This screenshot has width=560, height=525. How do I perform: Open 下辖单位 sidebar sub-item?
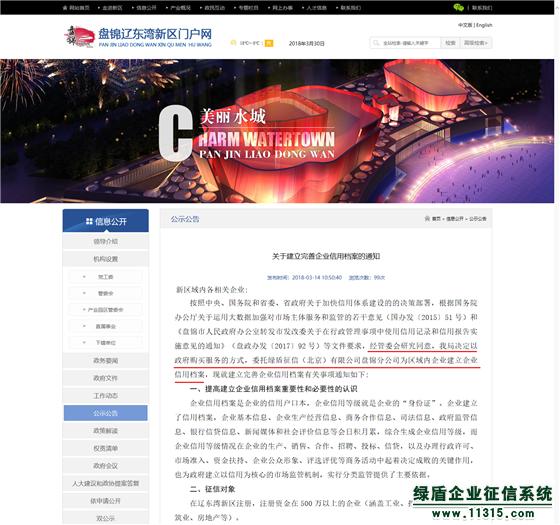(x=106, y=342)
